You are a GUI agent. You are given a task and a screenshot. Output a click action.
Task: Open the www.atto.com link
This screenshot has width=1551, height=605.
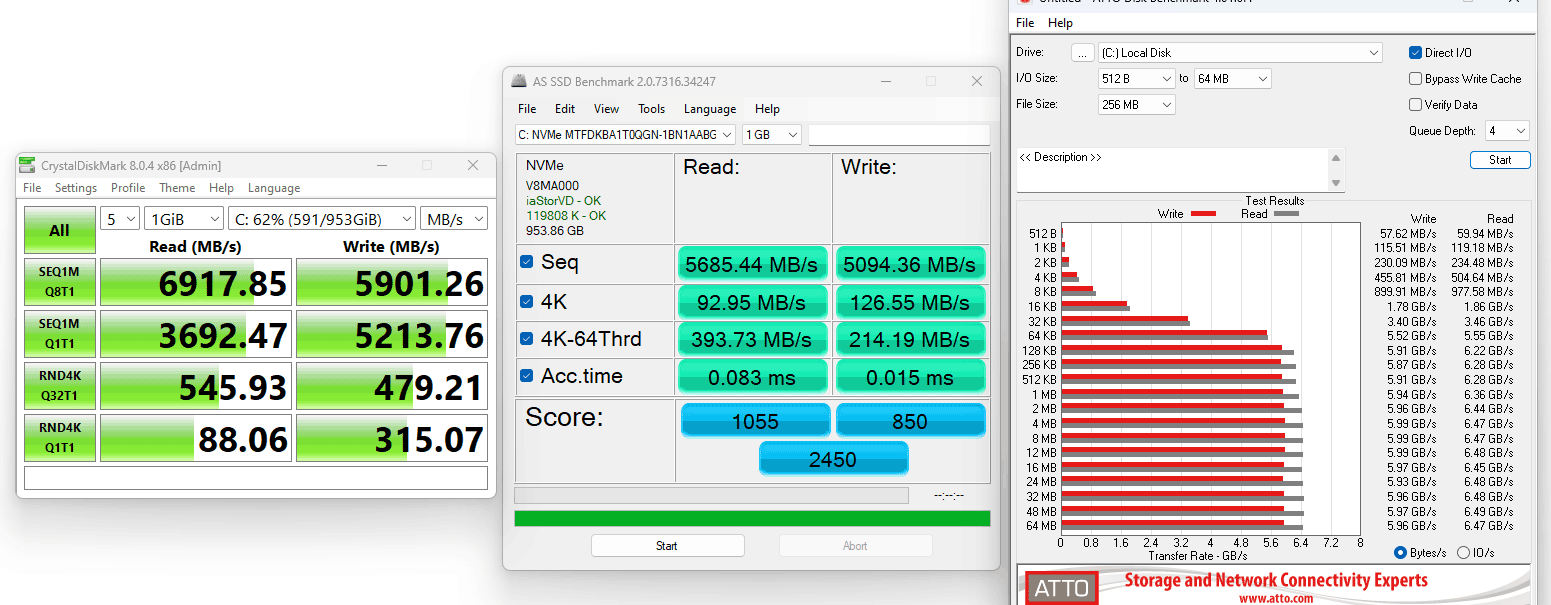point(1275,598)
